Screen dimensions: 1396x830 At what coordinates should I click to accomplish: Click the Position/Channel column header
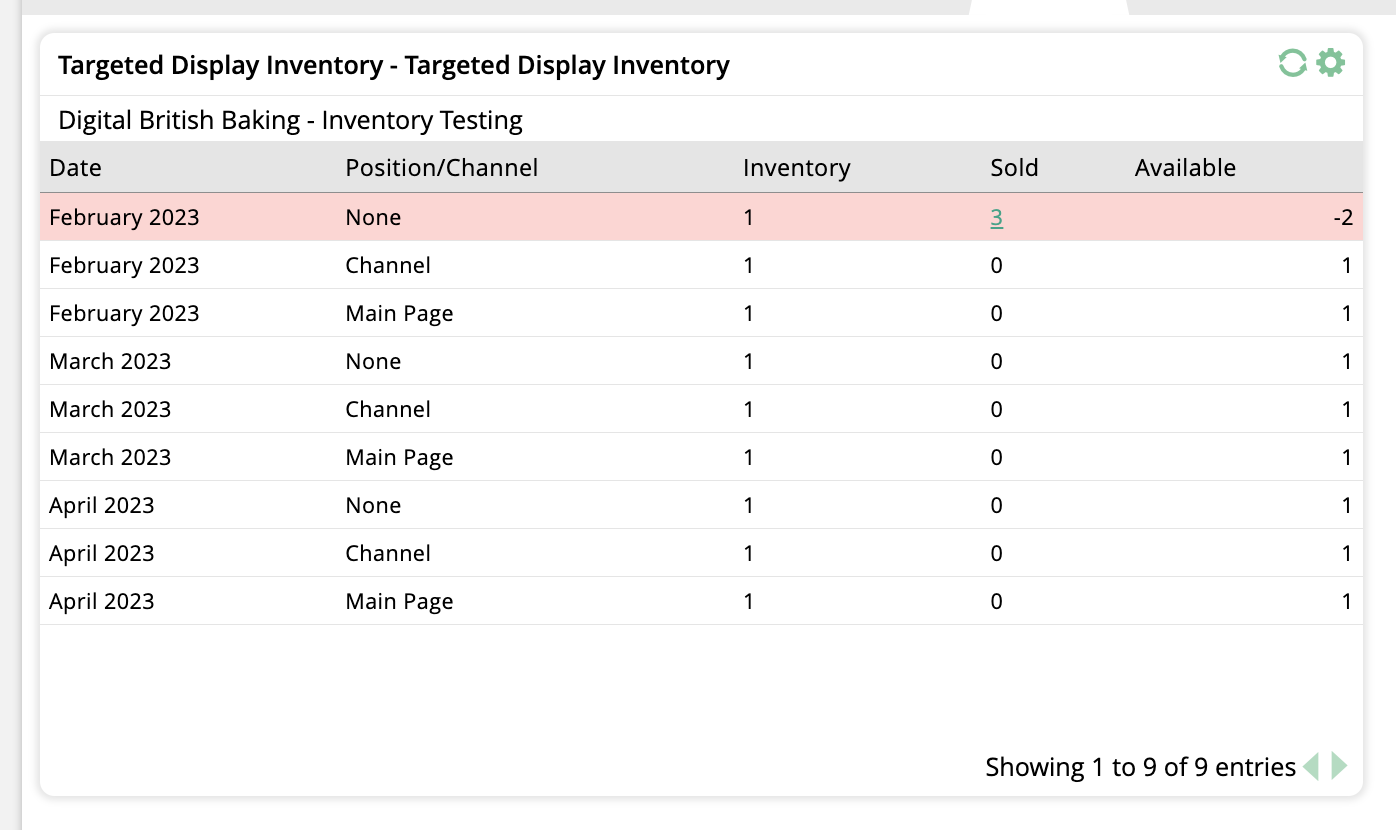point(441,167)
